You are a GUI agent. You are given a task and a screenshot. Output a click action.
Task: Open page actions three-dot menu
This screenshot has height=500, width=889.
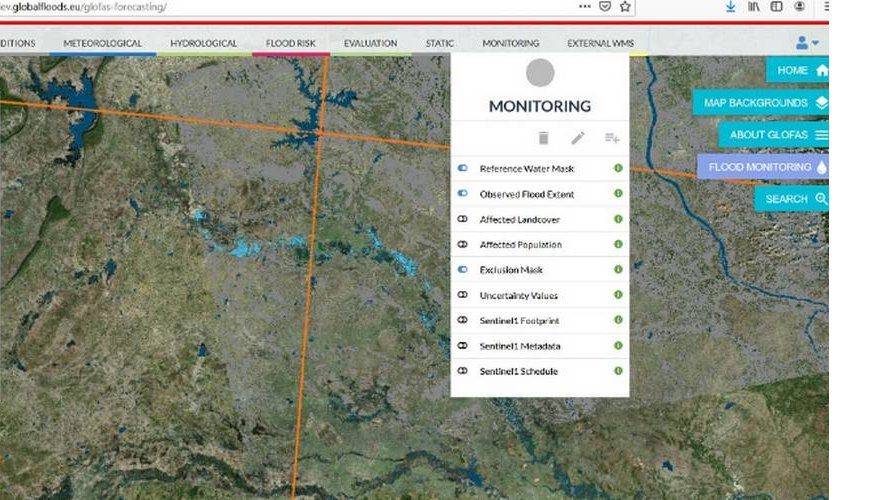tap(585, 7)
